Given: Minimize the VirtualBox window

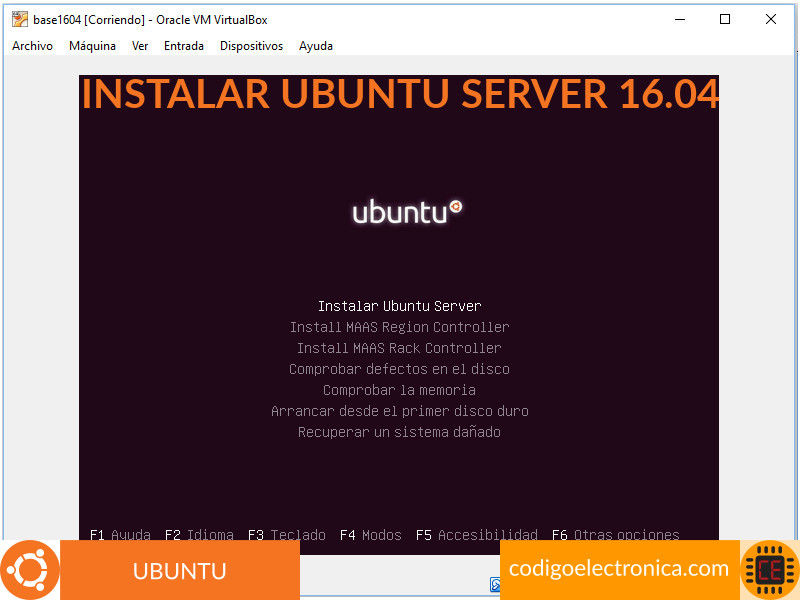Looking at the screenshot, I should click(680, 19).
